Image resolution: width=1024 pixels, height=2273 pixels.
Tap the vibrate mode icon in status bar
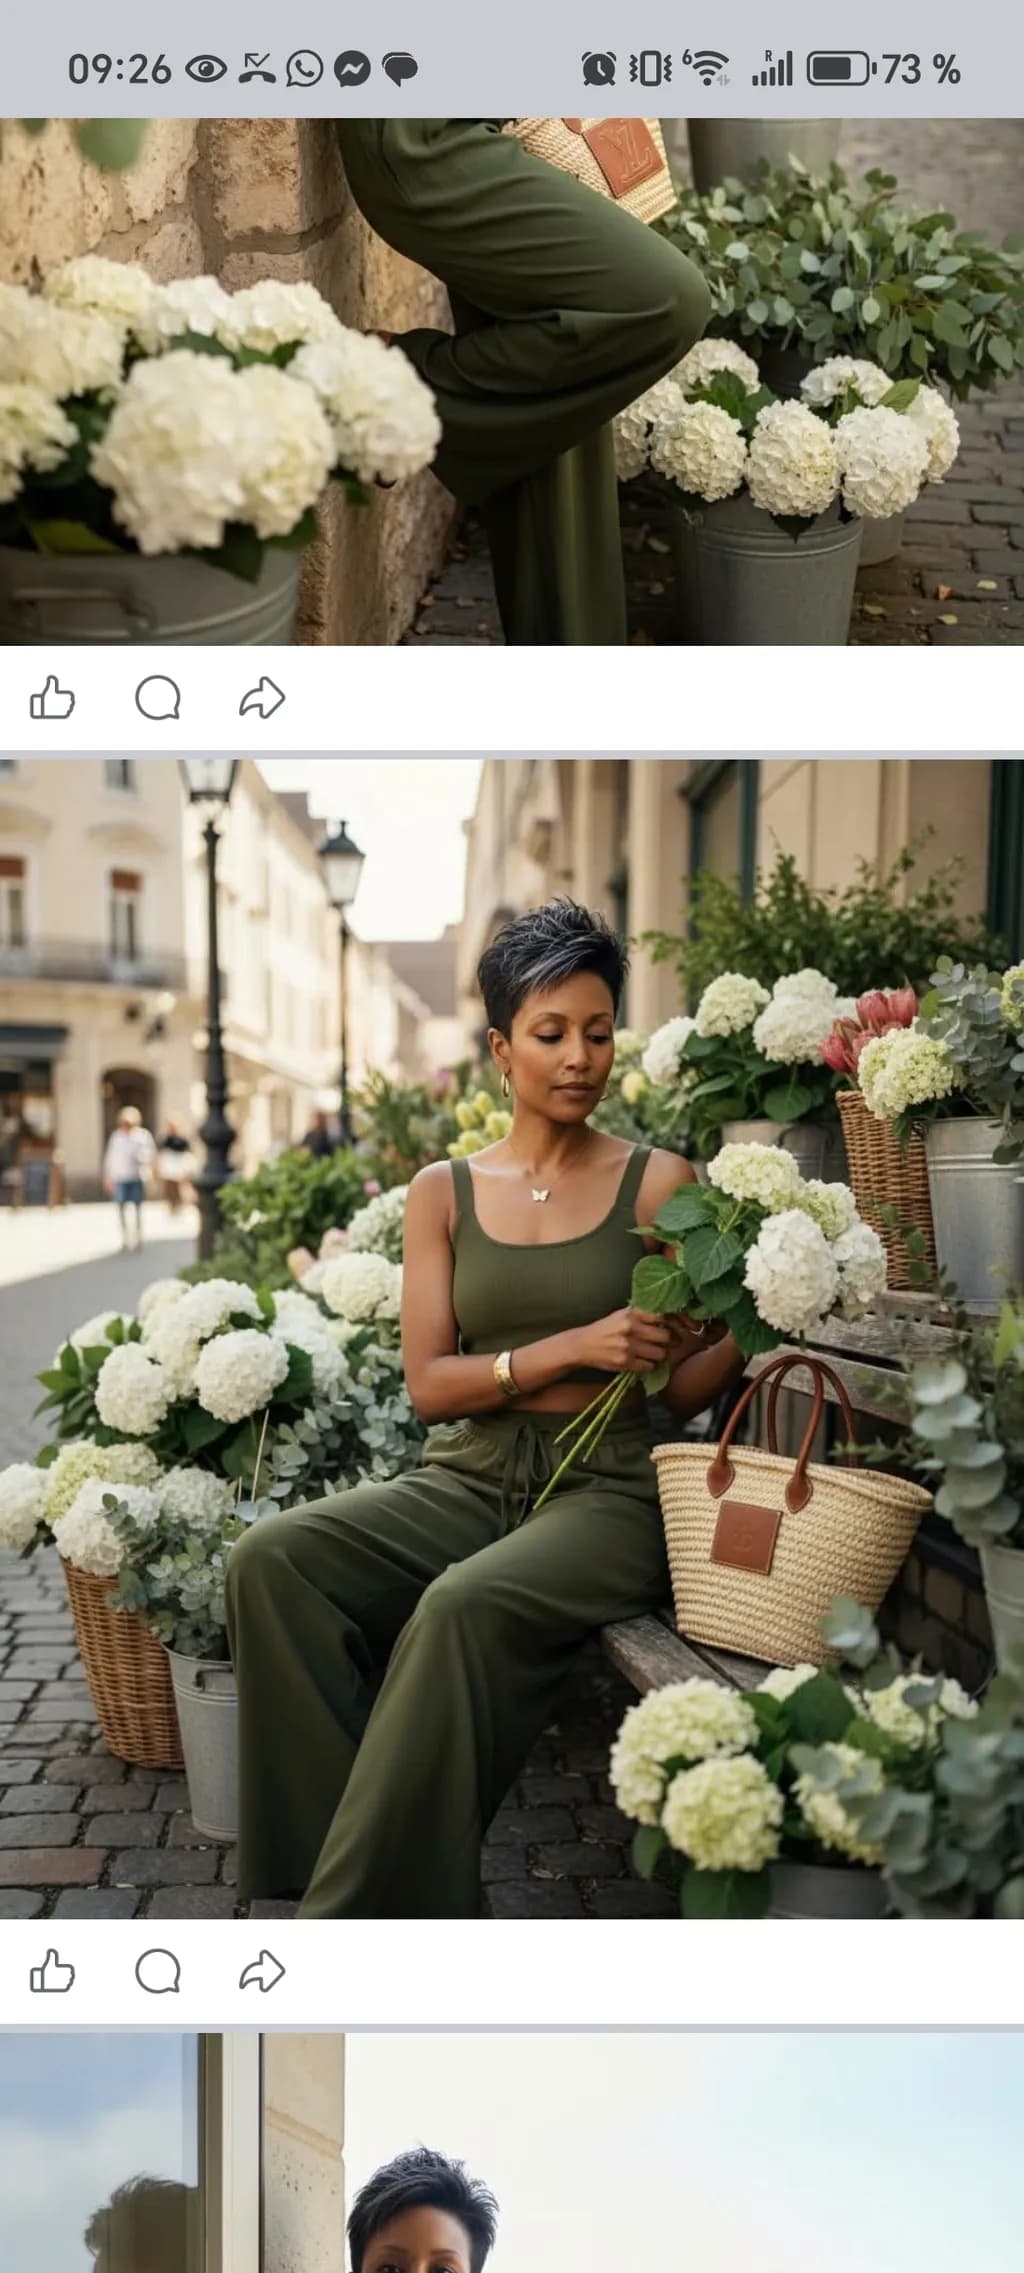(650, 69)
